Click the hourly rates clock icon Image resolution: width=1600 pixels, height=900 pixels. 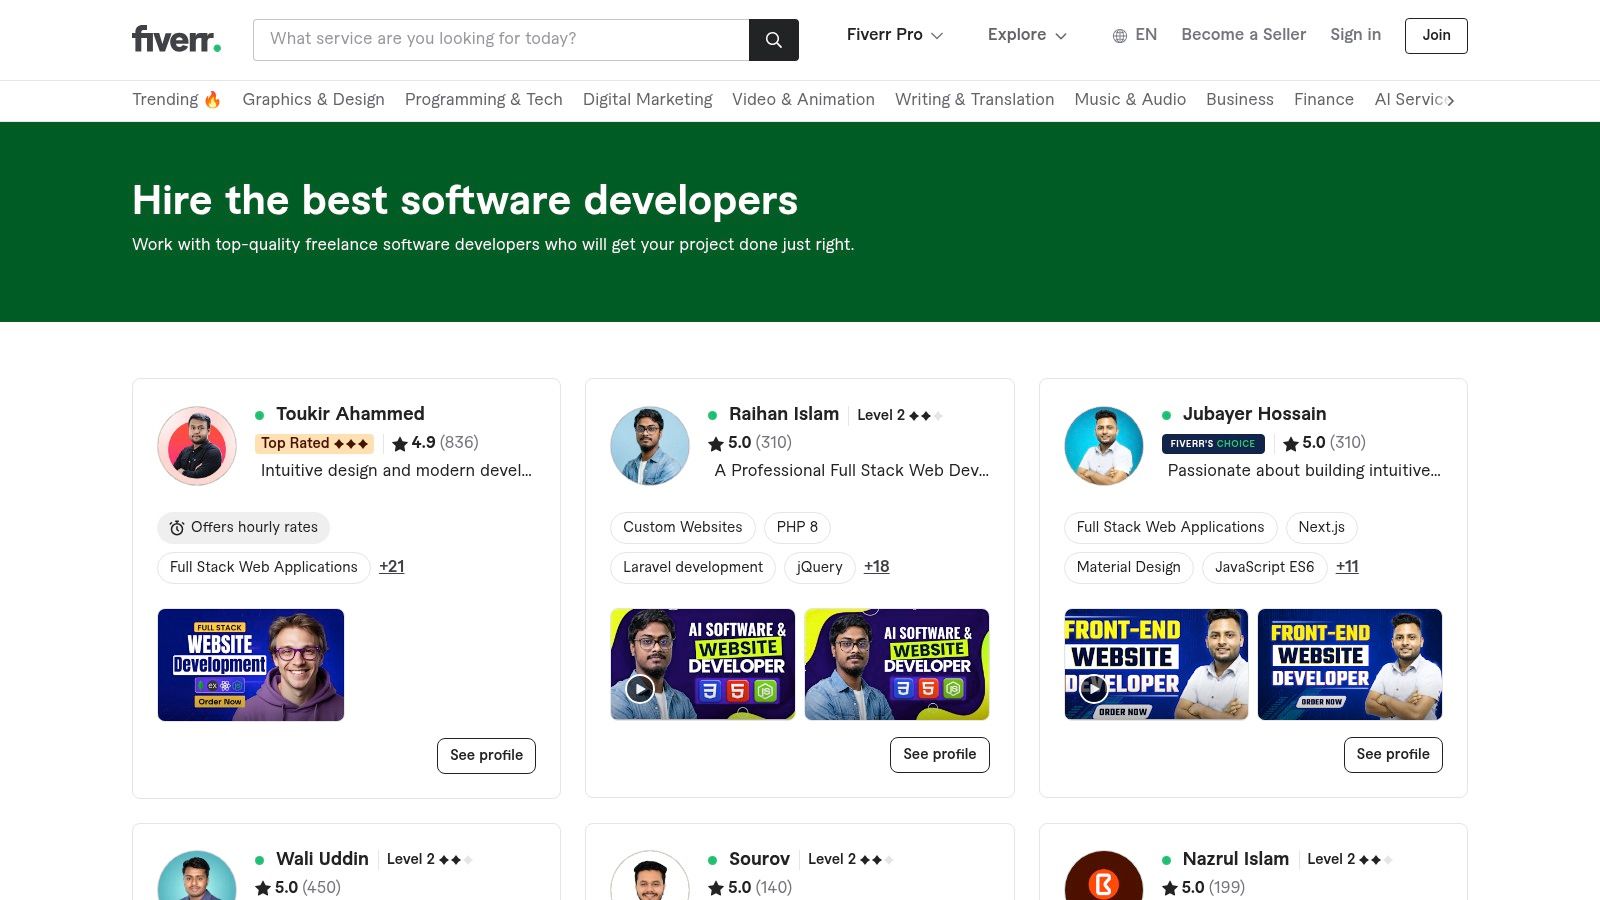point(177,527)
